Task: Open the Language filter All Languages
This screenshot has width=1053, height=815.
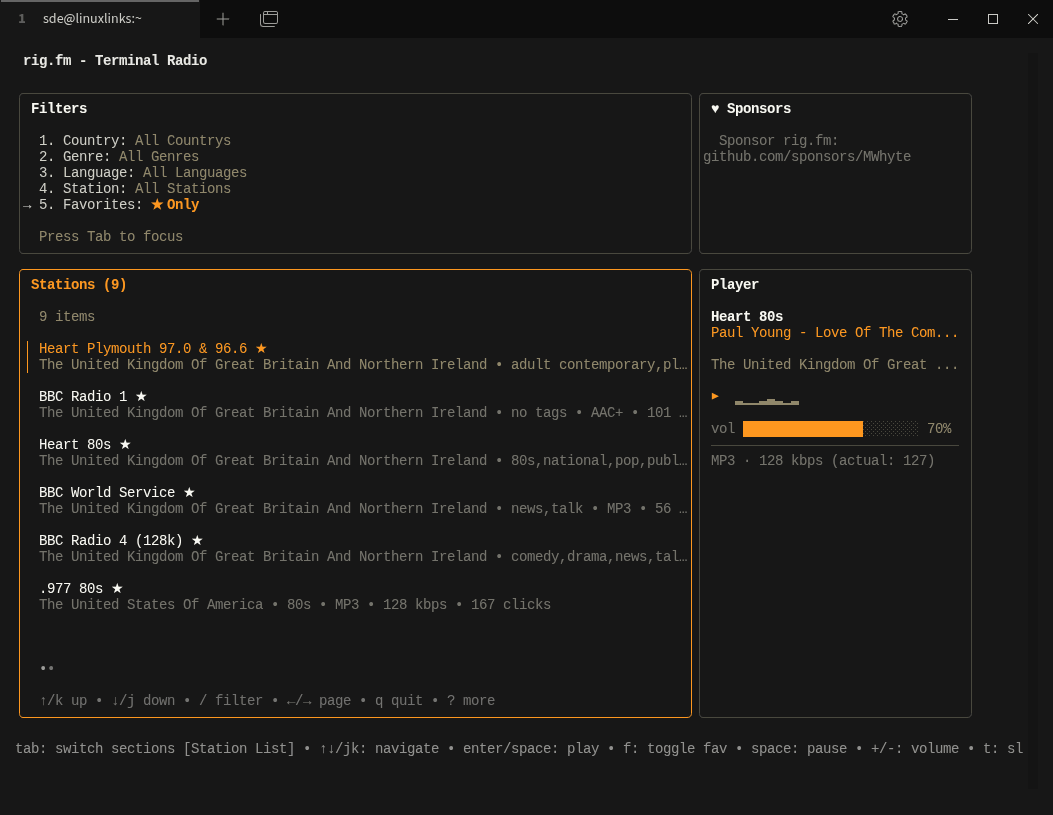Action: 194,173
